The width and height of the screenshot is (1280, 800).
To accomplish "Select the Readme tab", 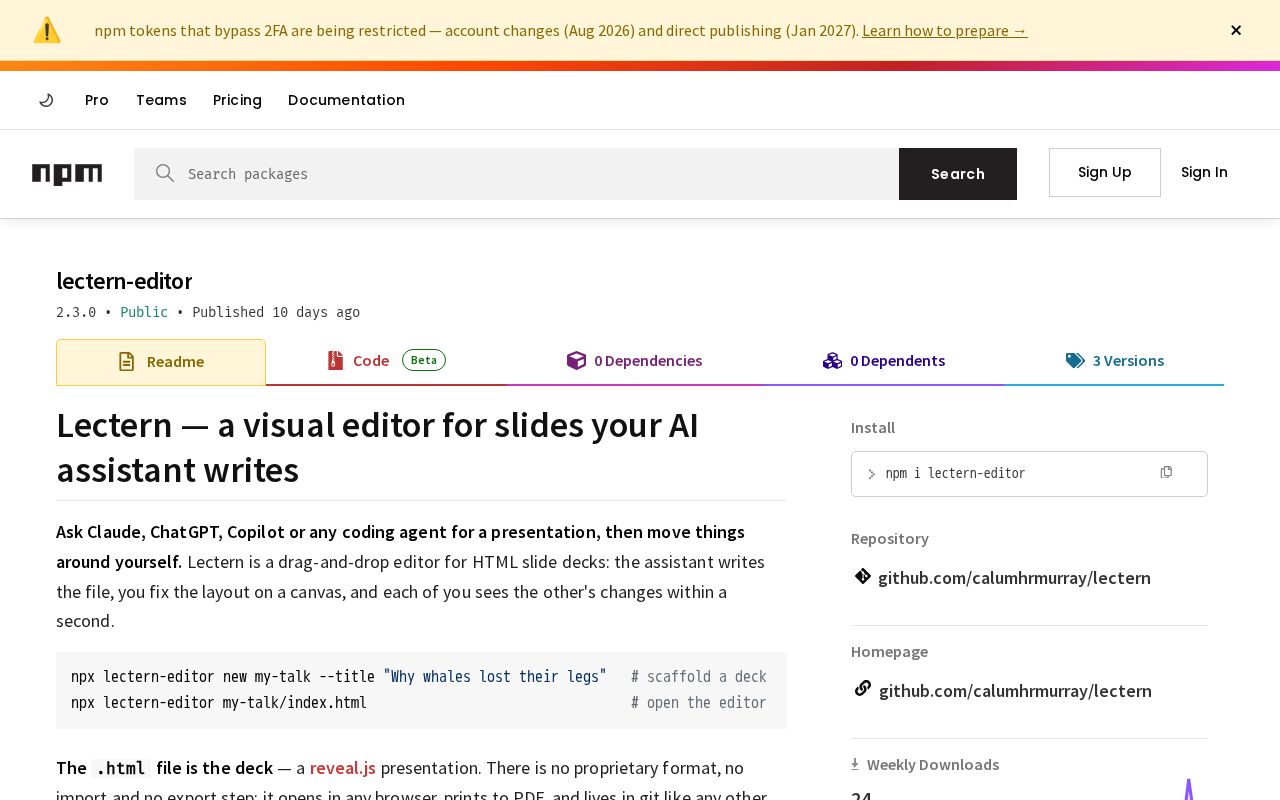I will tap(161, 362).
